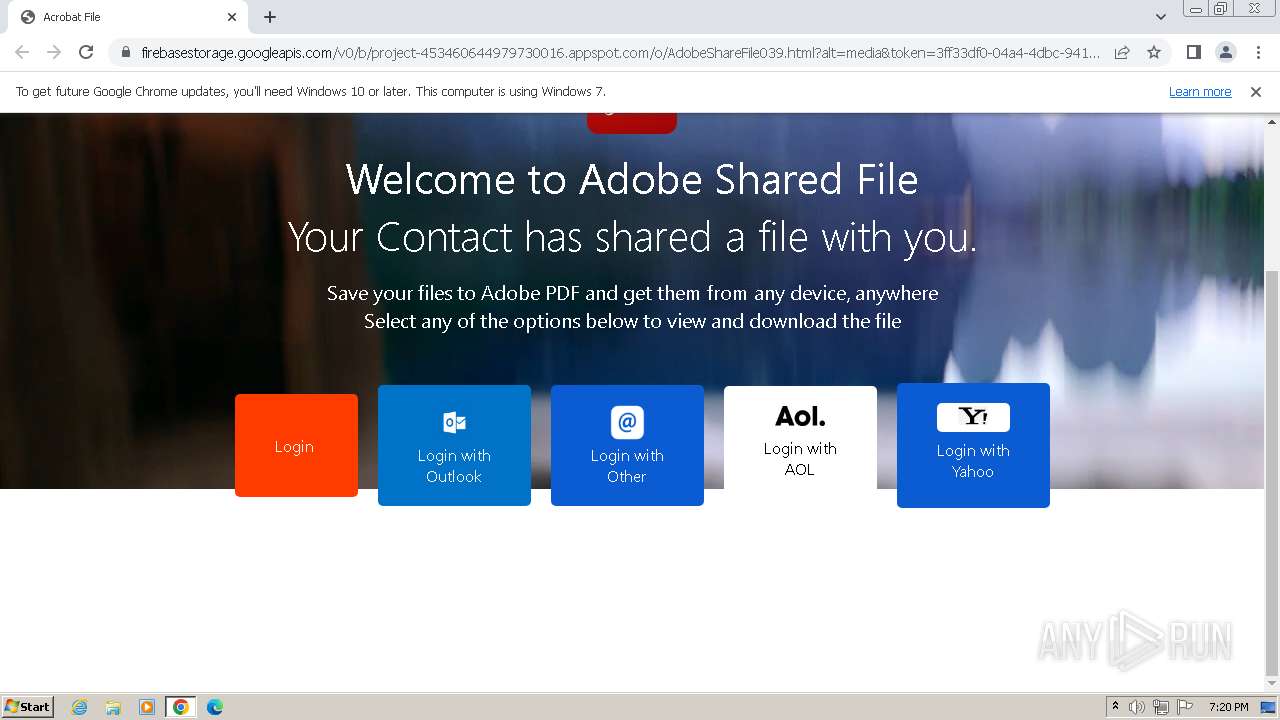This screenshot has height=720, width=1280.
Task: Reload the current page
Action: [x=86, y=52]
